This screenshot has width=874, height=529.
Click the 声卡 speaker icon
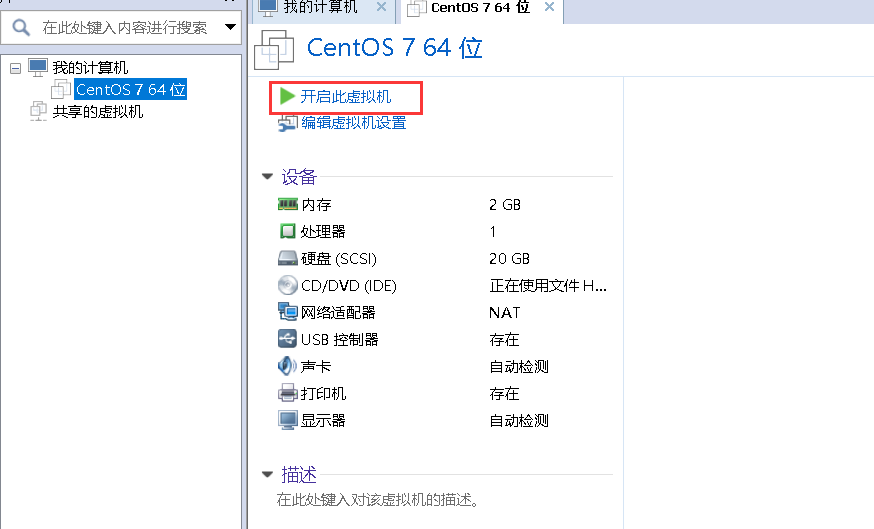[287, 366]
